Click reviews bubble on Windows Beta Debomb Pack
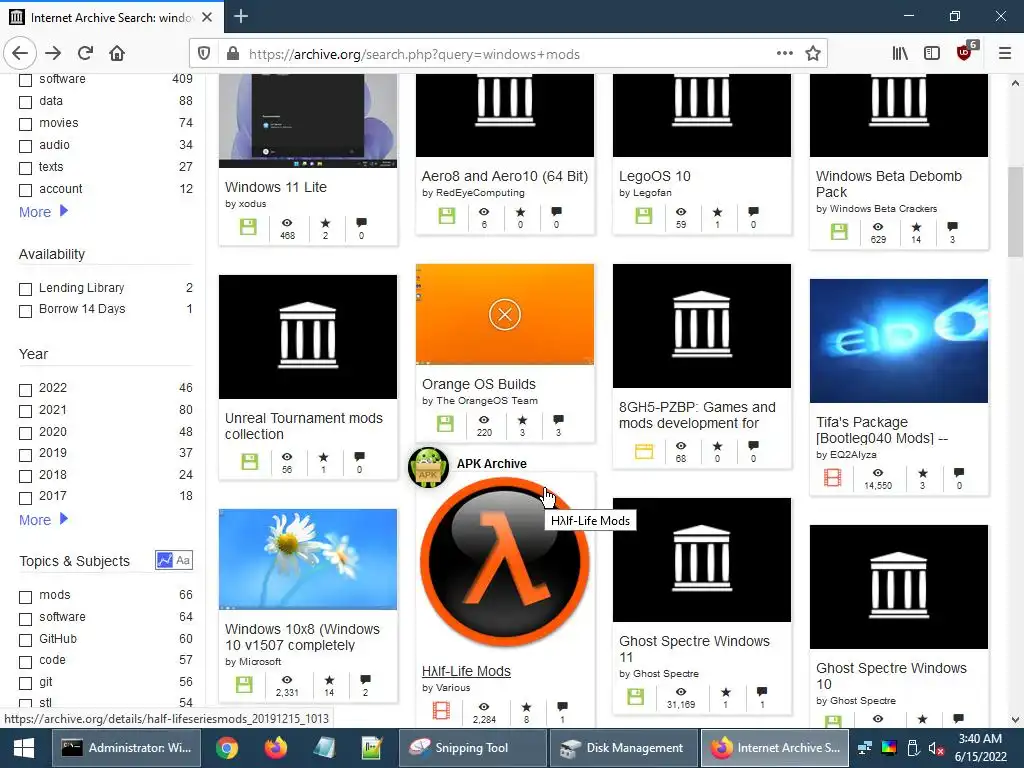This screenshot has height=768, width=1024. (x=952, y=227)
